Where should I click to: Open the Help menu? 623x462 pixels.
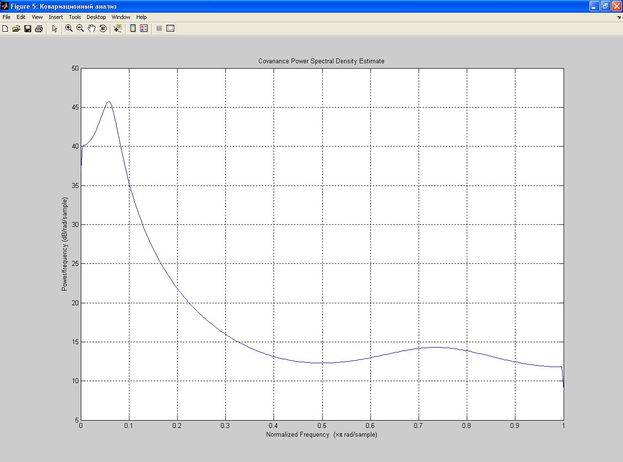pyautogui.click(x=141, y=17)
